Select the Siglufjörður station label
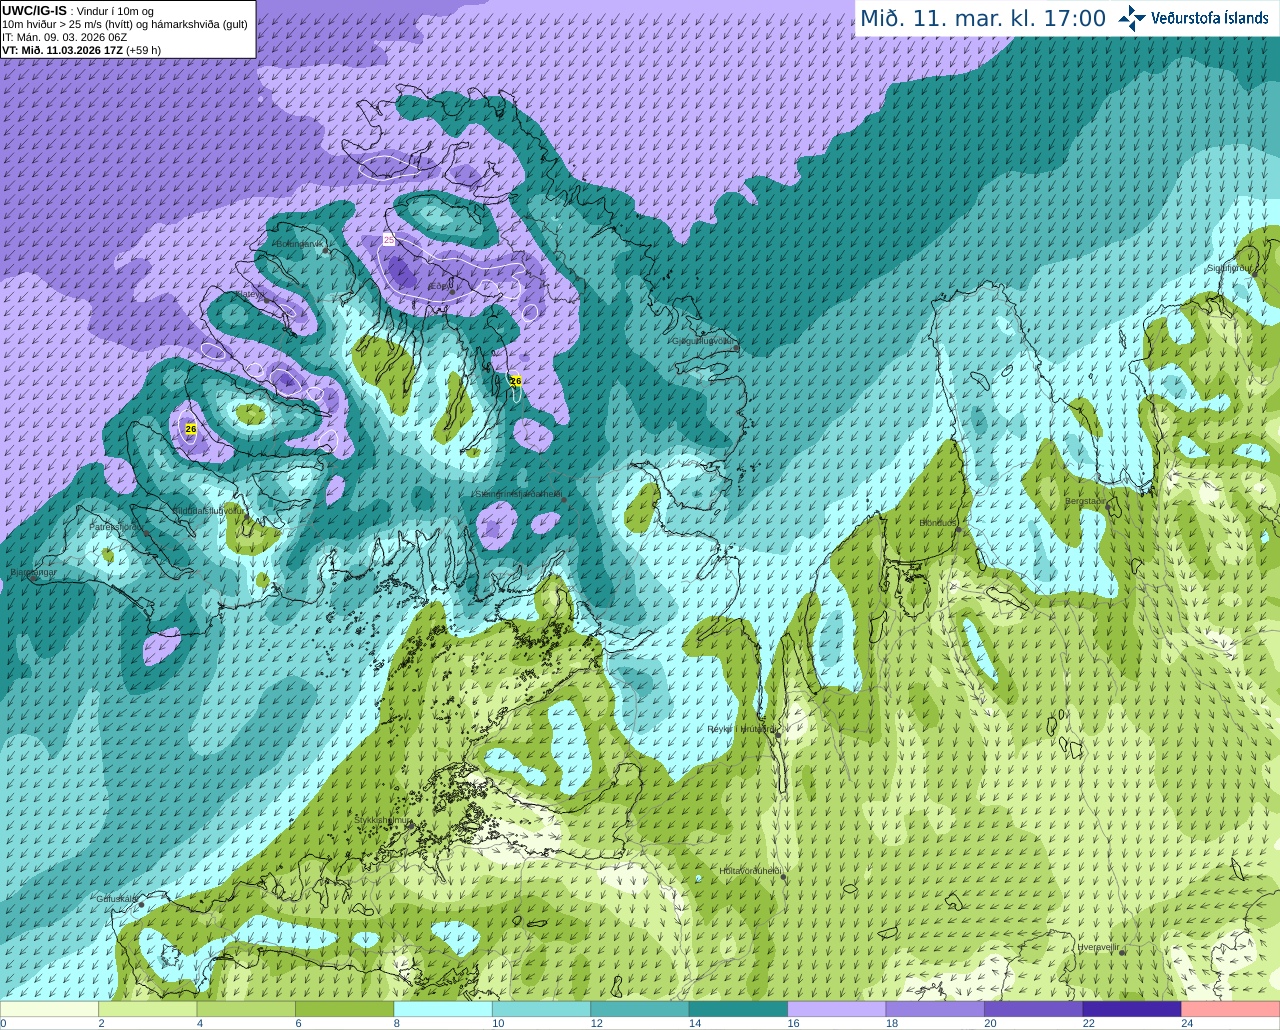 pyautogui.click(x=1229, y=268)
